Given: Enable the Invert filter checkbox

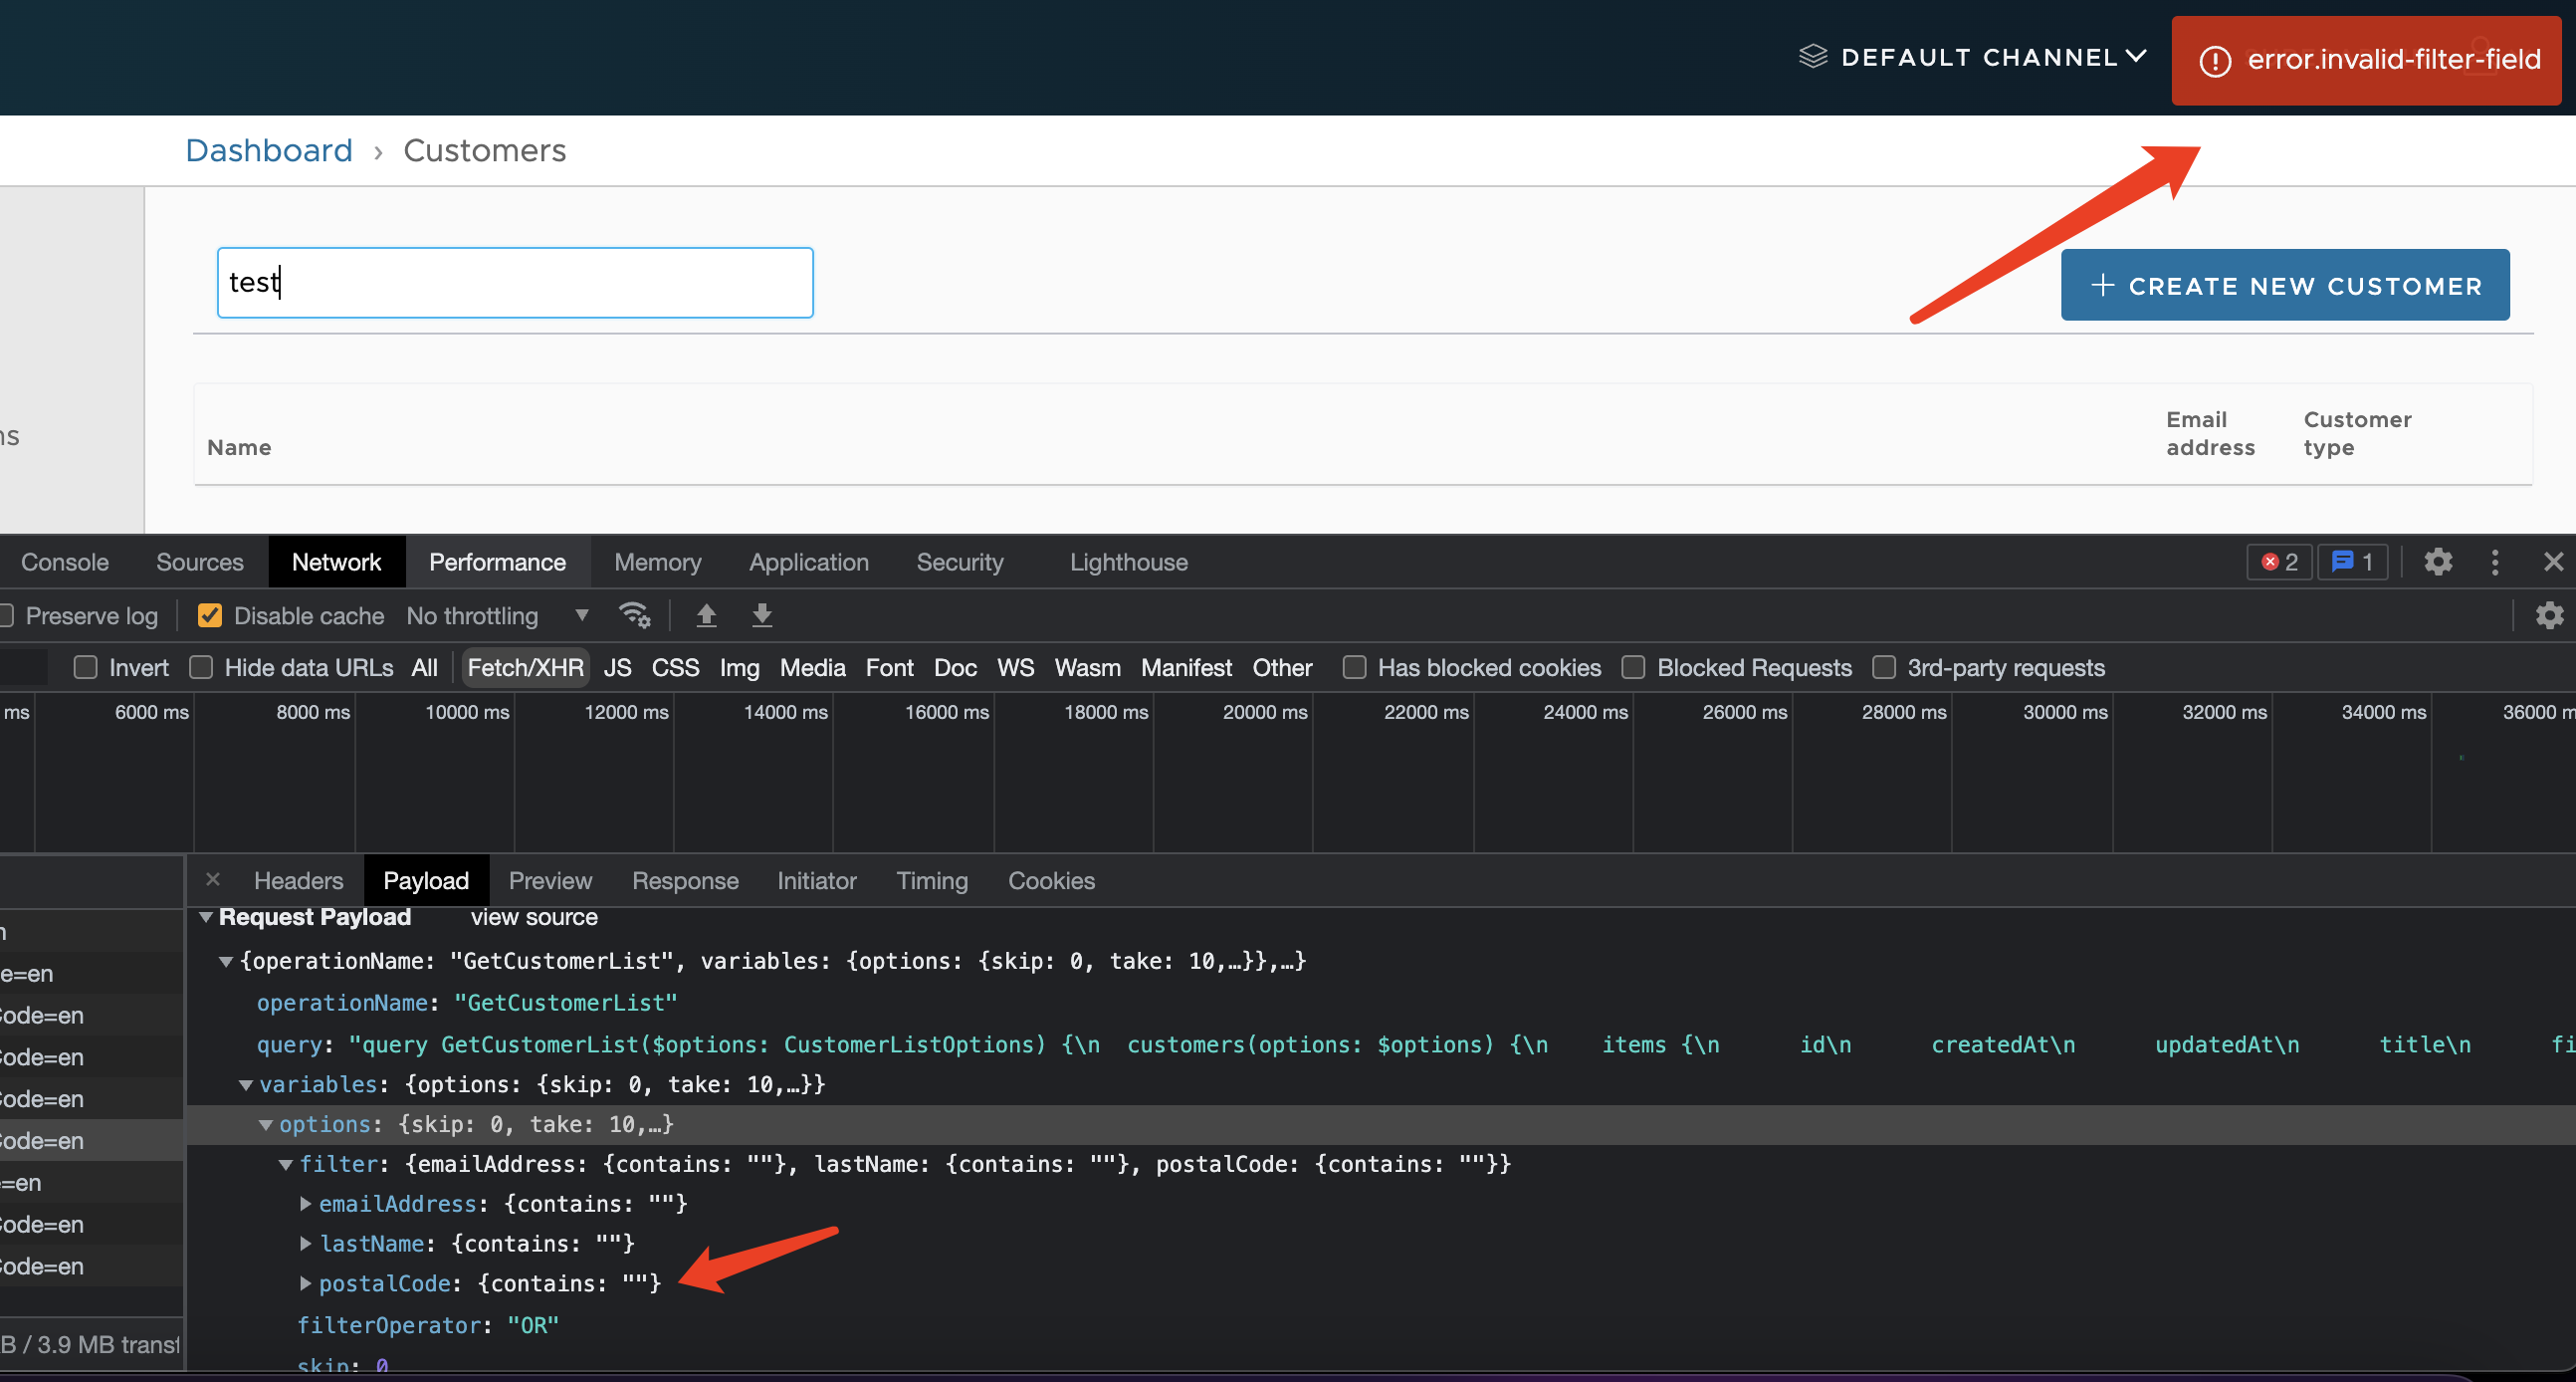Looking at the screenshot, I should coord(85,667).
